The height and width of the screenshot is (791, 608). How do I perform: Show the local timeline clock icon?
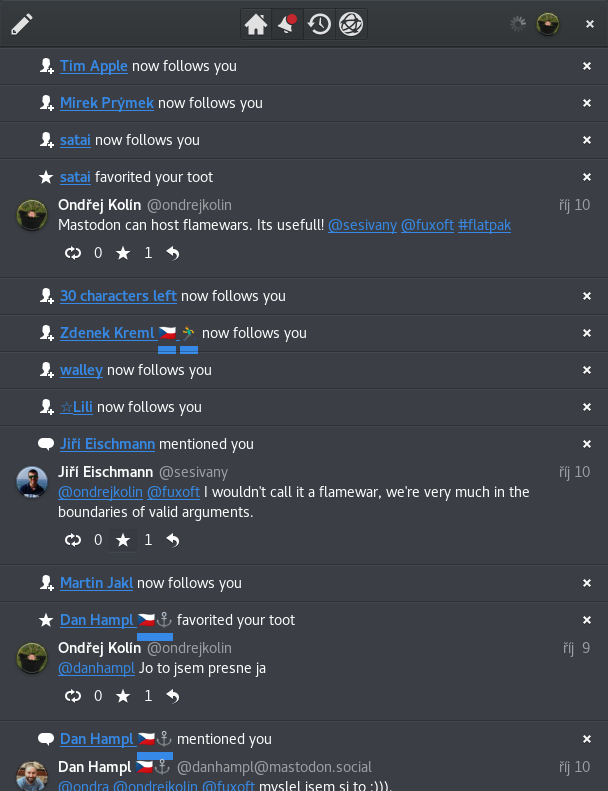pyautogui.click(x=319, y=24)
